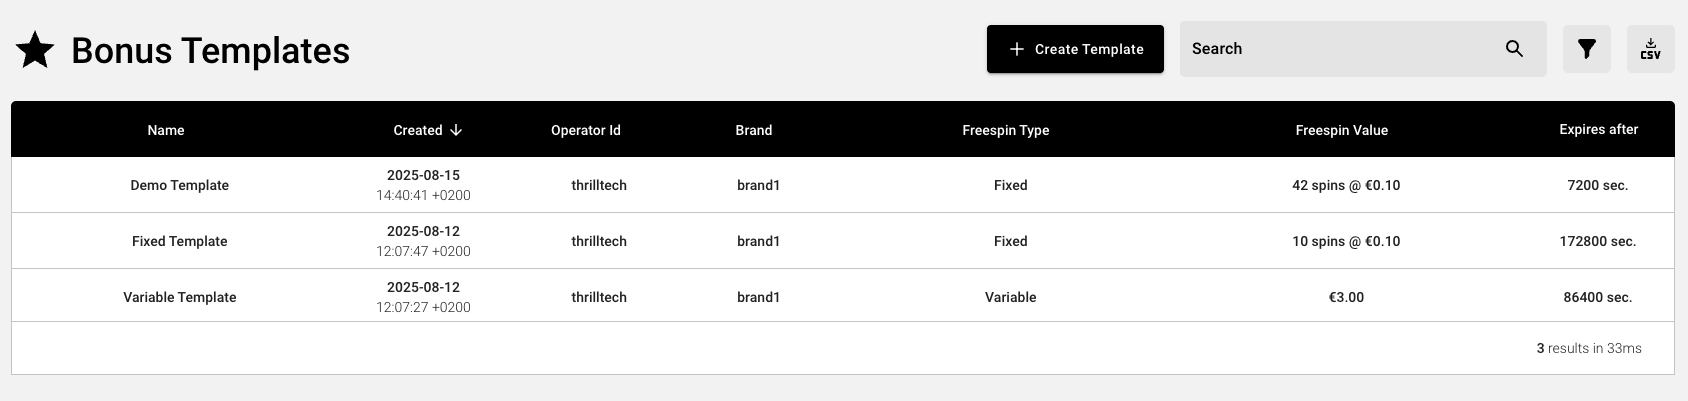The width and height of the screenshot is (1688, 401).
Task: Open the filter funnel options
Action: click(x=1586, y=49)
